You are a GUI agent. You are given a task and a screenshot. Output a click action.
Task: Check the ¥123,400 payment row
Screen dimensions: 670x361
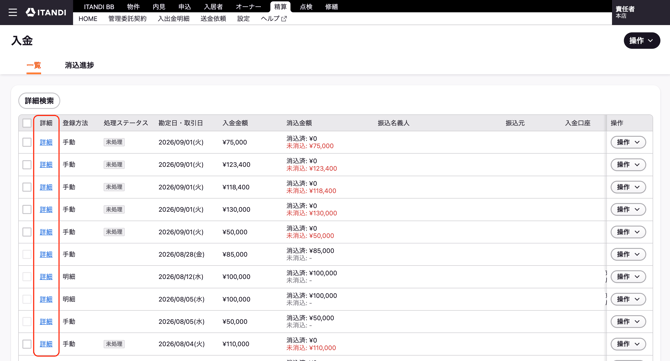(x=27, y=164)
